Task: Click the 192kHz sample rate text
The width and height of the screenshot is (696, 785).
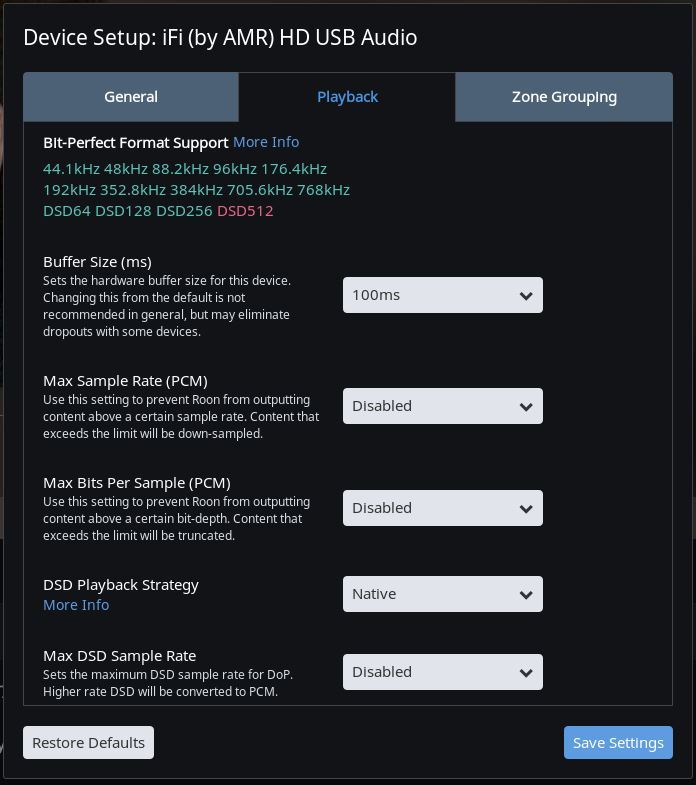Action: pyautogui.click(x=70, y=190)
